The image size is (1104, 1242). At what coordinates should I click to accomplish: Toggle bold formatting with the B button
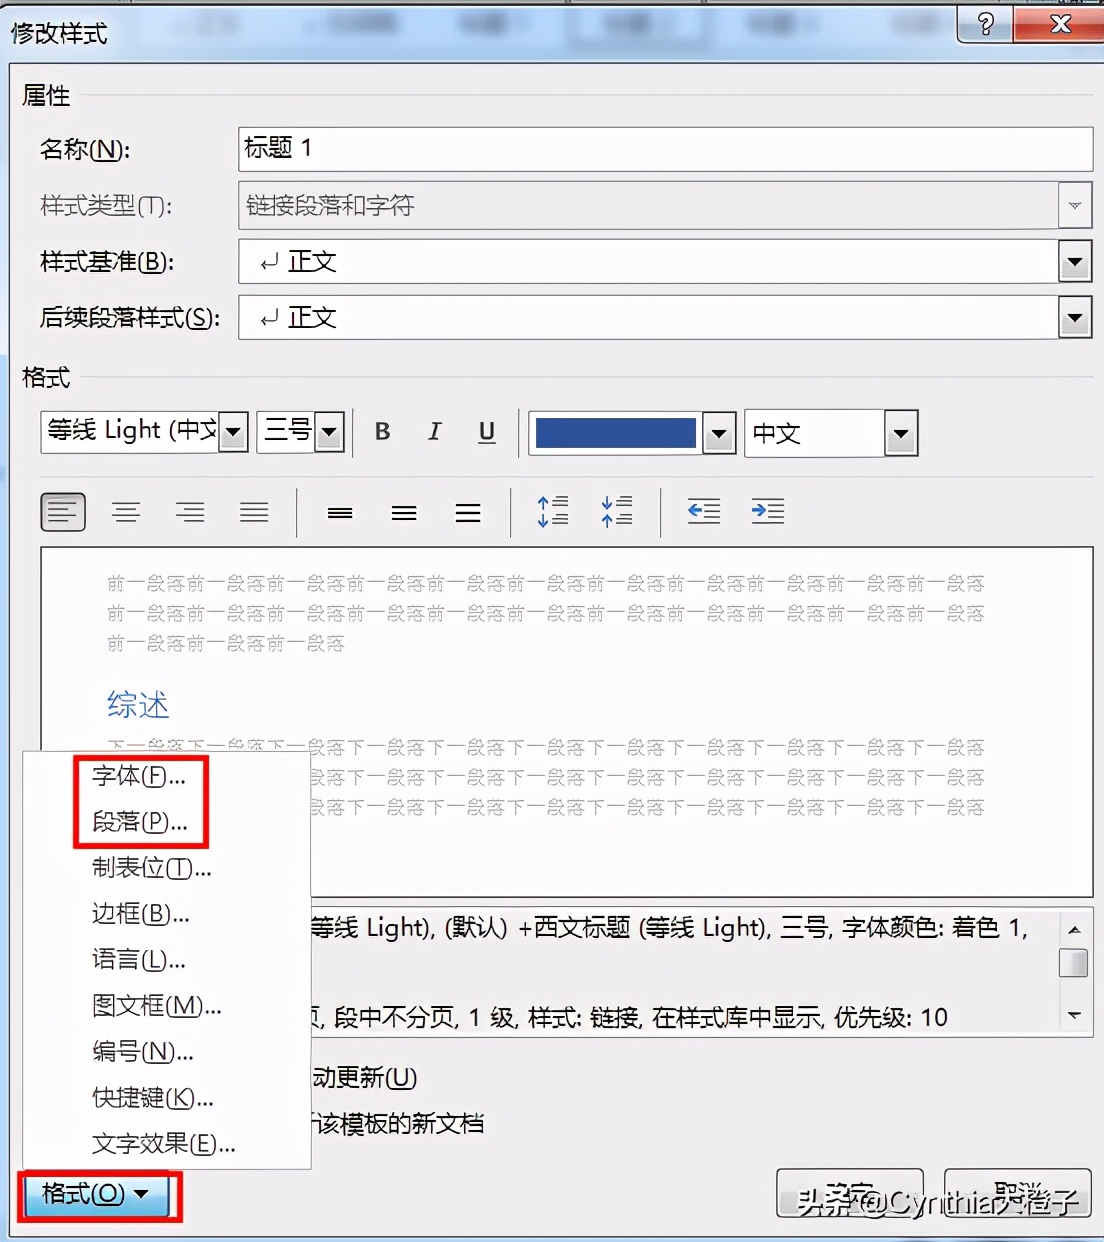click(x=382, y=431)
